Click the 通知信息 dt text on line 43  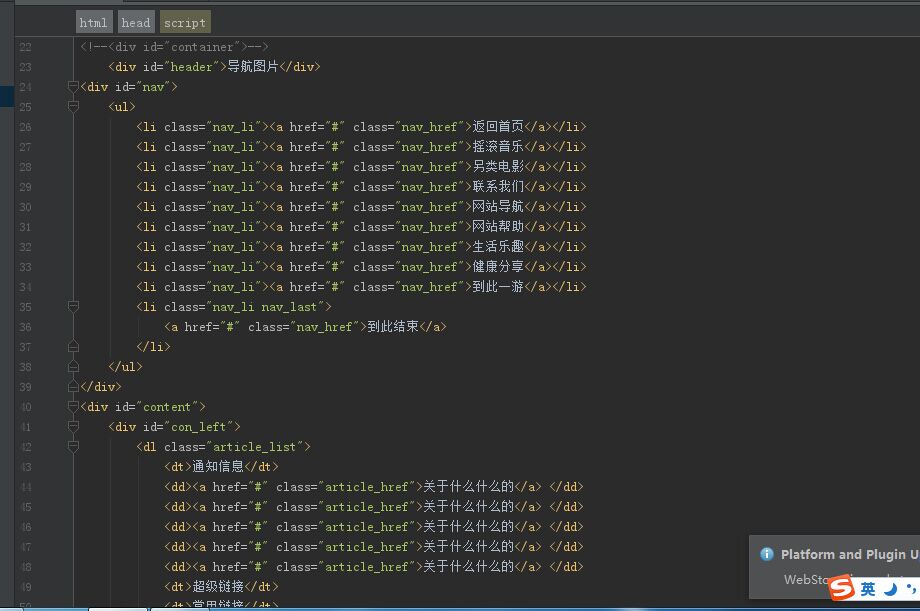[218, 467]
